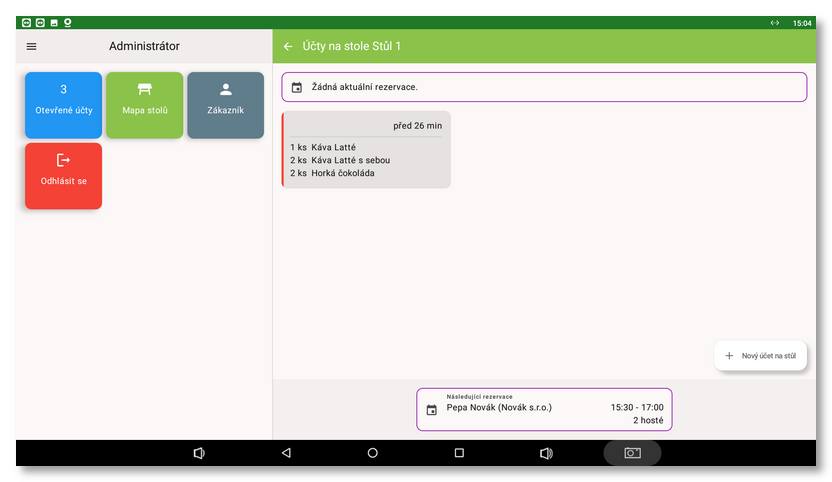The image size is (832, 482).
Task: Click the second status bar notification icon
Action: pos(40,22)
